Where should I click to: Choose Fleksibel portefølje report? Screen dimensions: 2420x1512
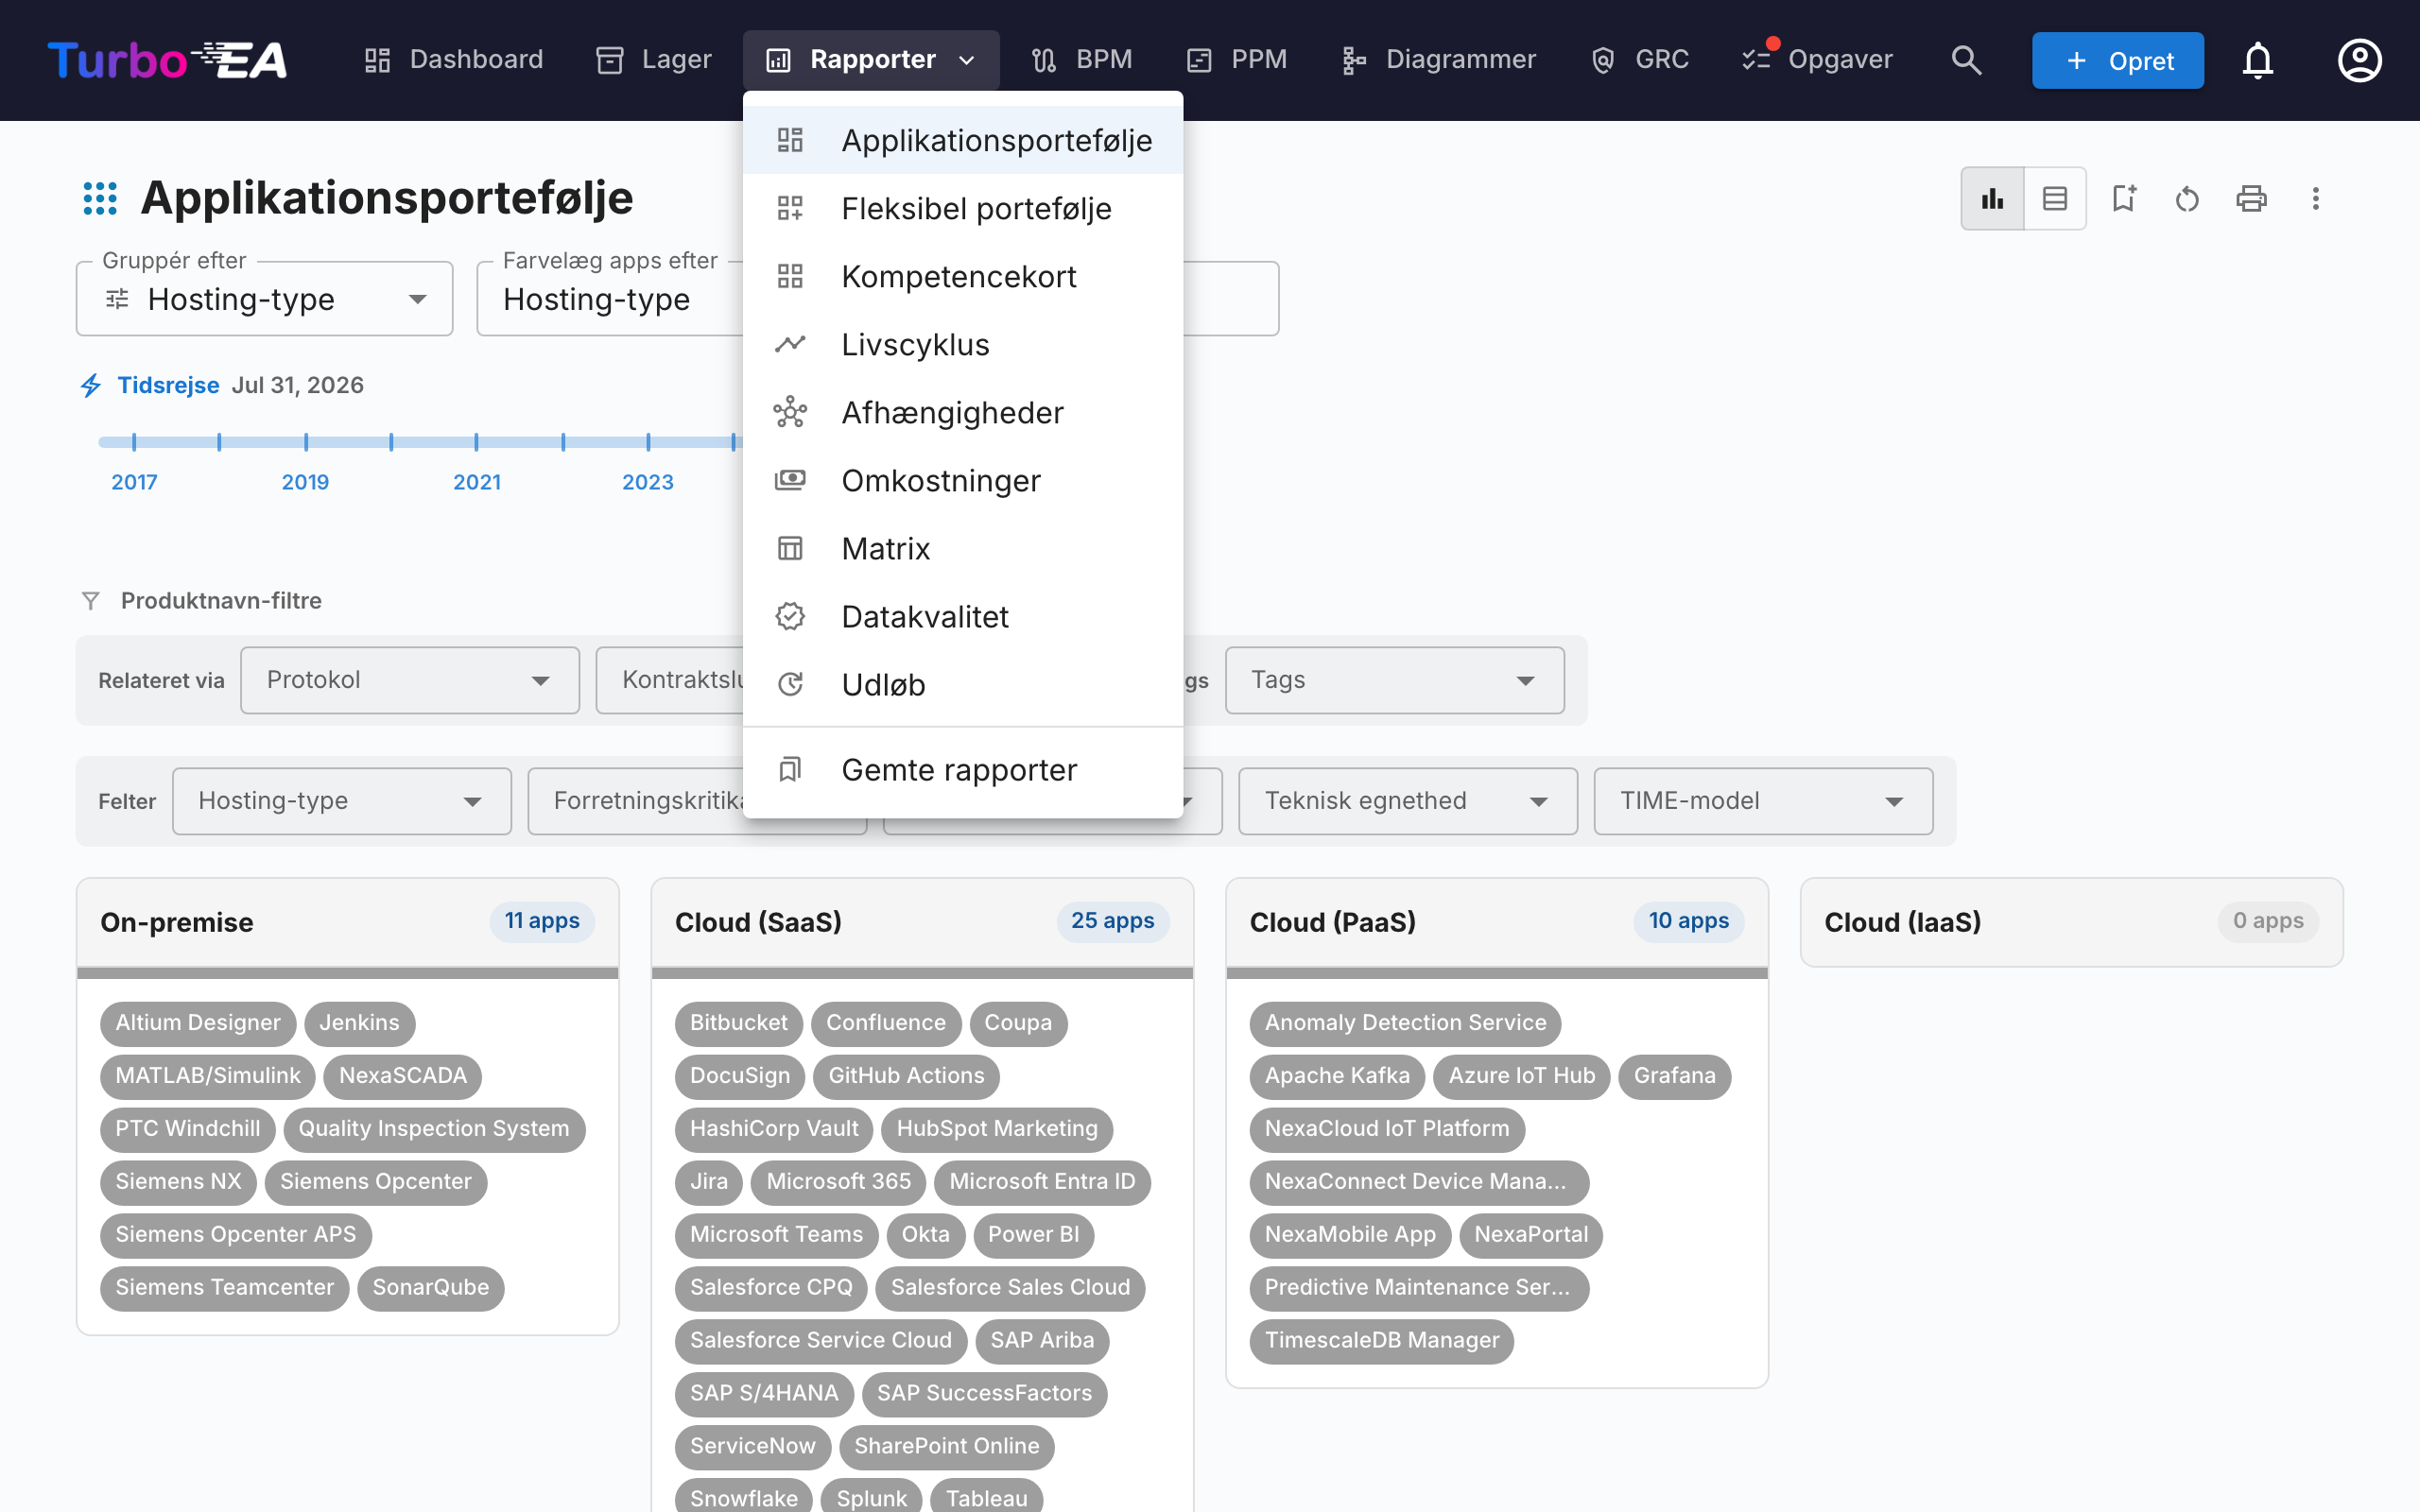tap(963, 209)
